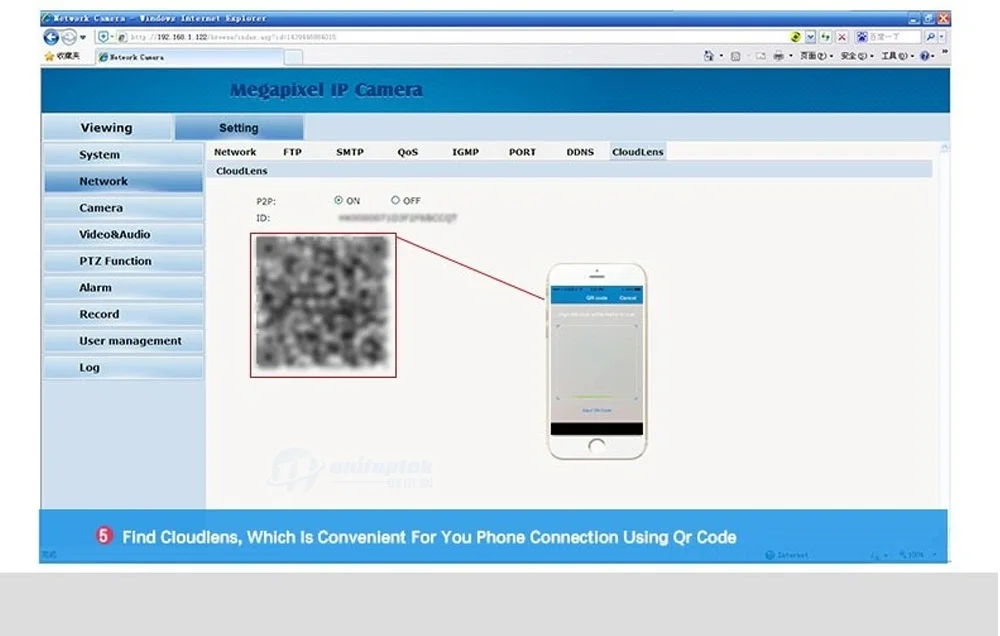Expand command bar overflow chevron
The height and width of the screenshot is (636, 1000).
(x=945, y=52)
